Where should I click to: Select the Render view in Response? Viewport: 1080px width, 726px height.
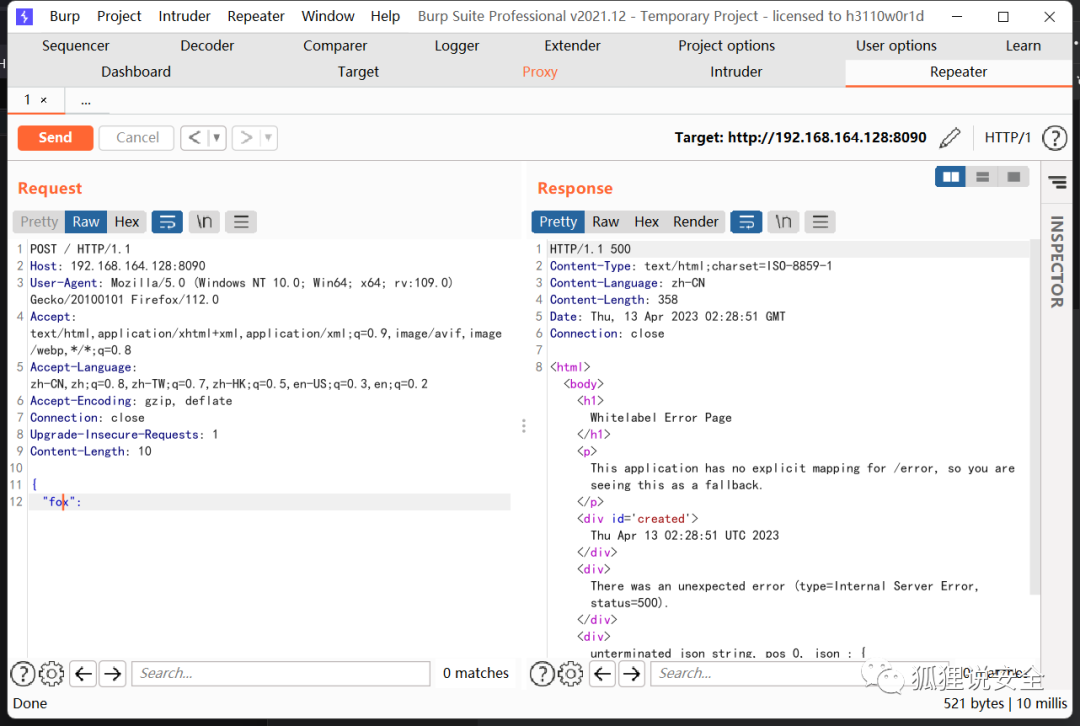(x=696, y=222)
